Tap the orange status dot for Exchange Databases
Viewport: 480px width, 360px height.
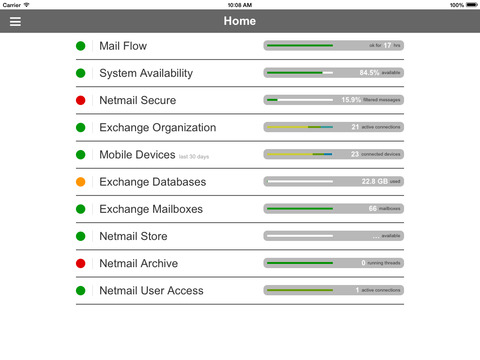[x=81, y=182]
